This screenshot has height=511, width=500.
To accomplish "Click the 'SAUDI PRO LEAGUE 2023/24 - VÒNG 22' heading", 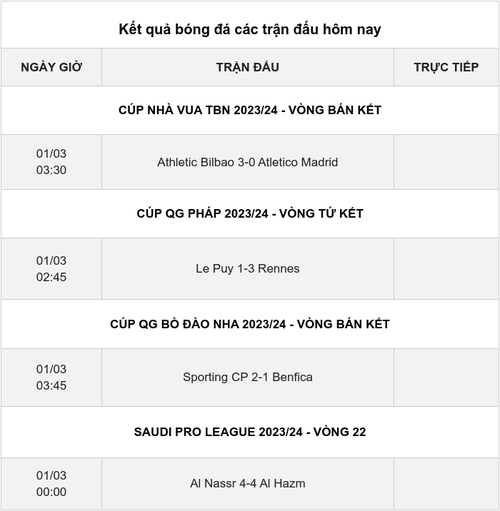I will tap(250, 432).
